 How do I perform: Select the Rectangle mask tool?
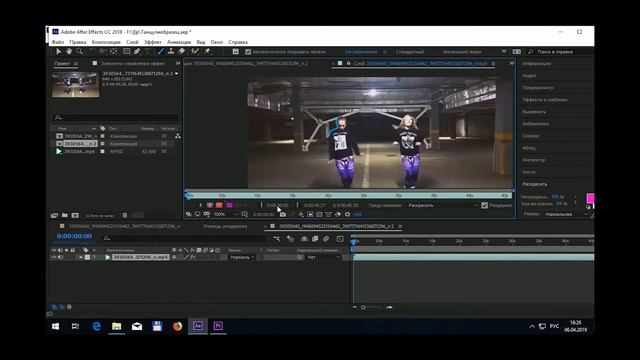pyautogui.click(x=127, y=51)
